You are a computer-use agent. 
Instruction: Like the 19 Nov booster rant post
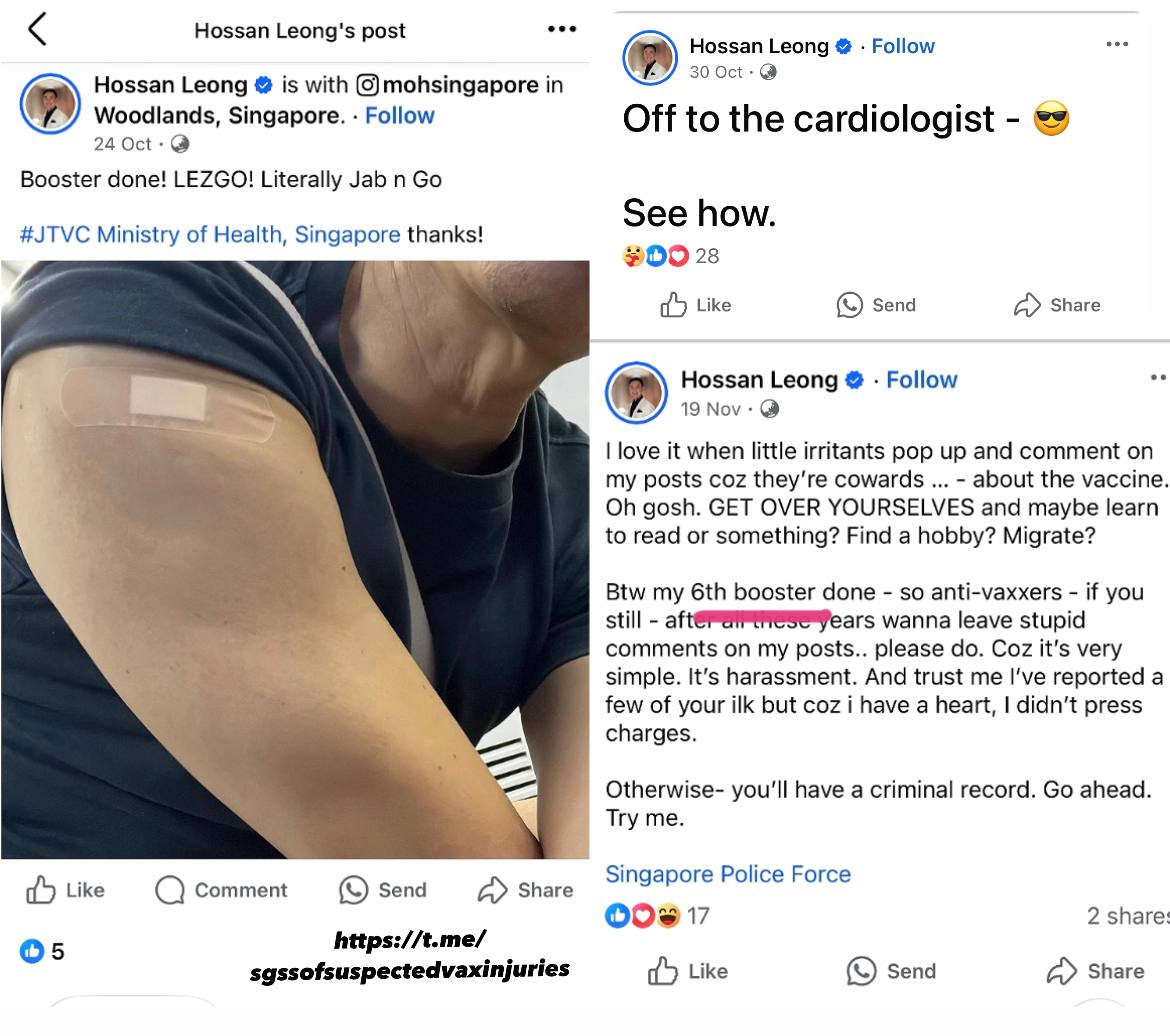coord(687,971)
